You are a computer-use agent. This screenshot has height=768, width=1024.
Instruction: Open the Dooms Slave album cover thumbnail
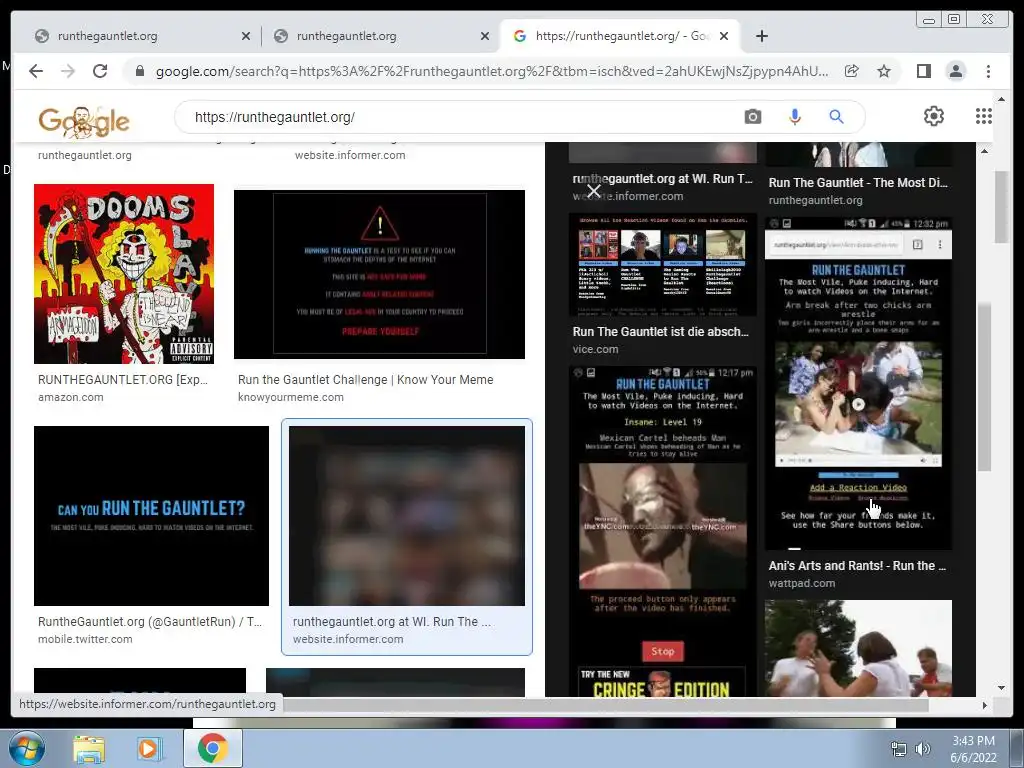[x=124, y=274]
